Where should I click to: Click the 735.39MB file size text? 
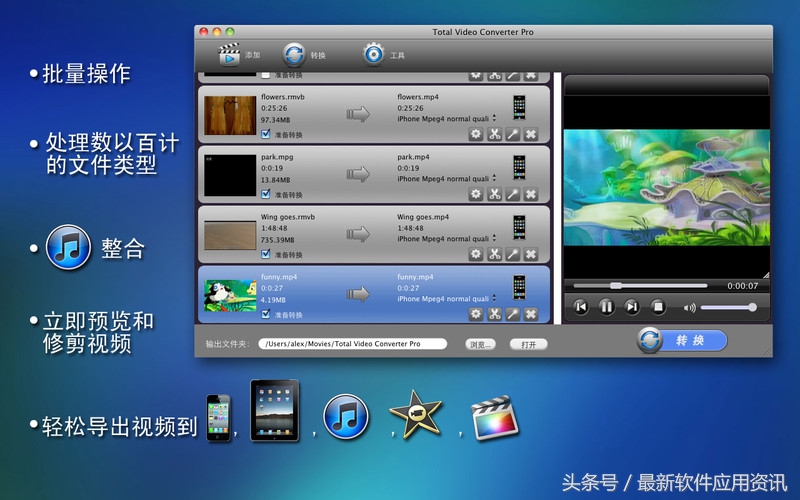coord(276,240)
